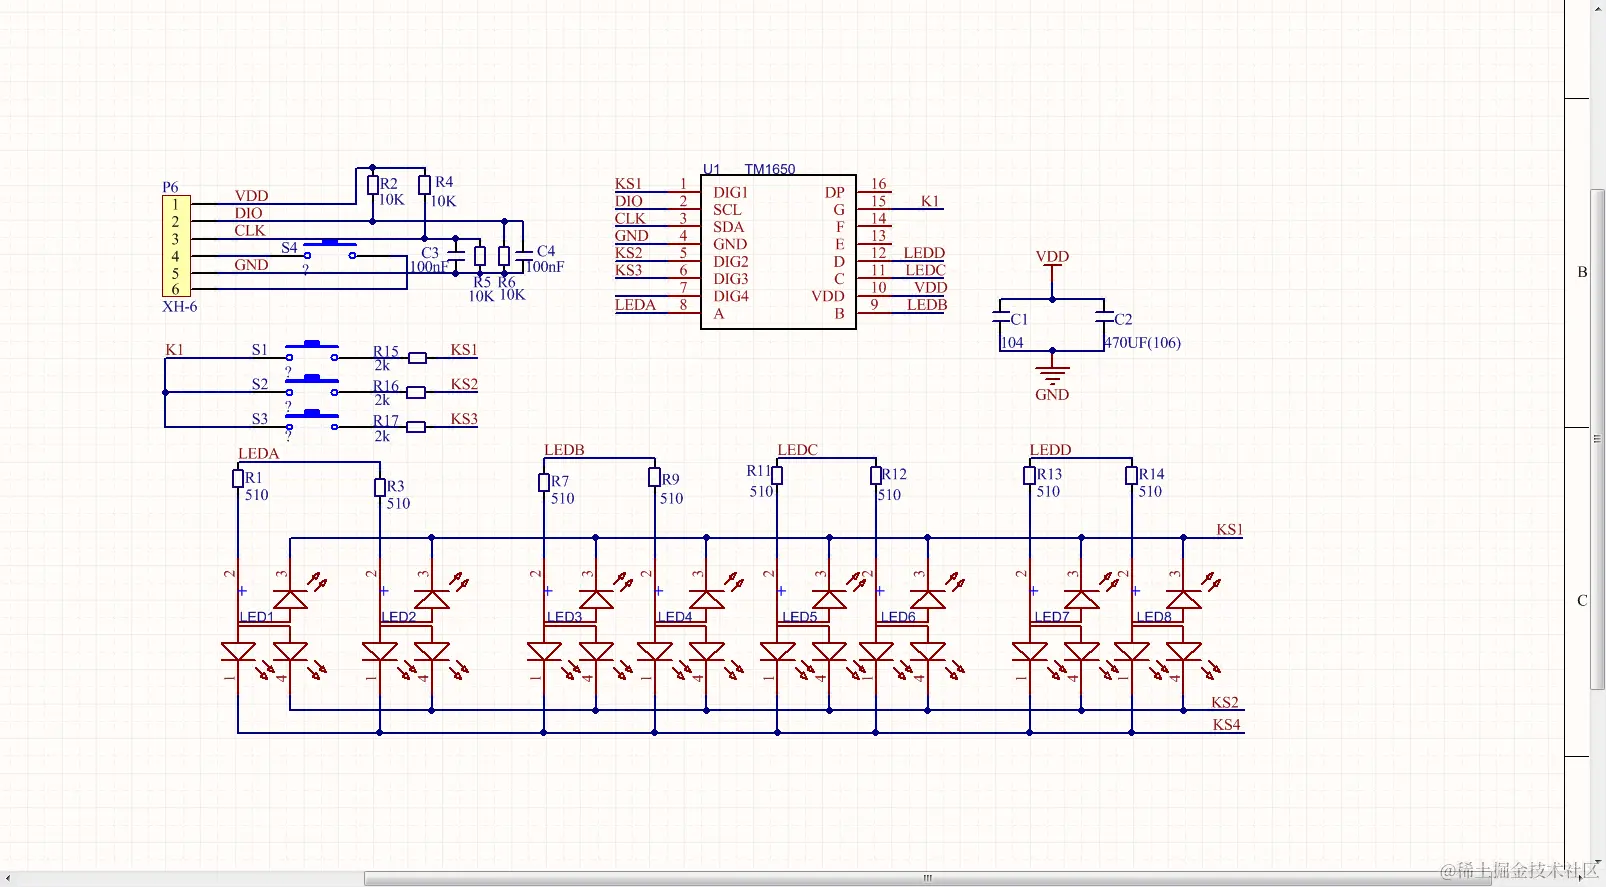Select resistor R13 510 symbol
Viewport: 1606px width, 887px height.
1029,476
